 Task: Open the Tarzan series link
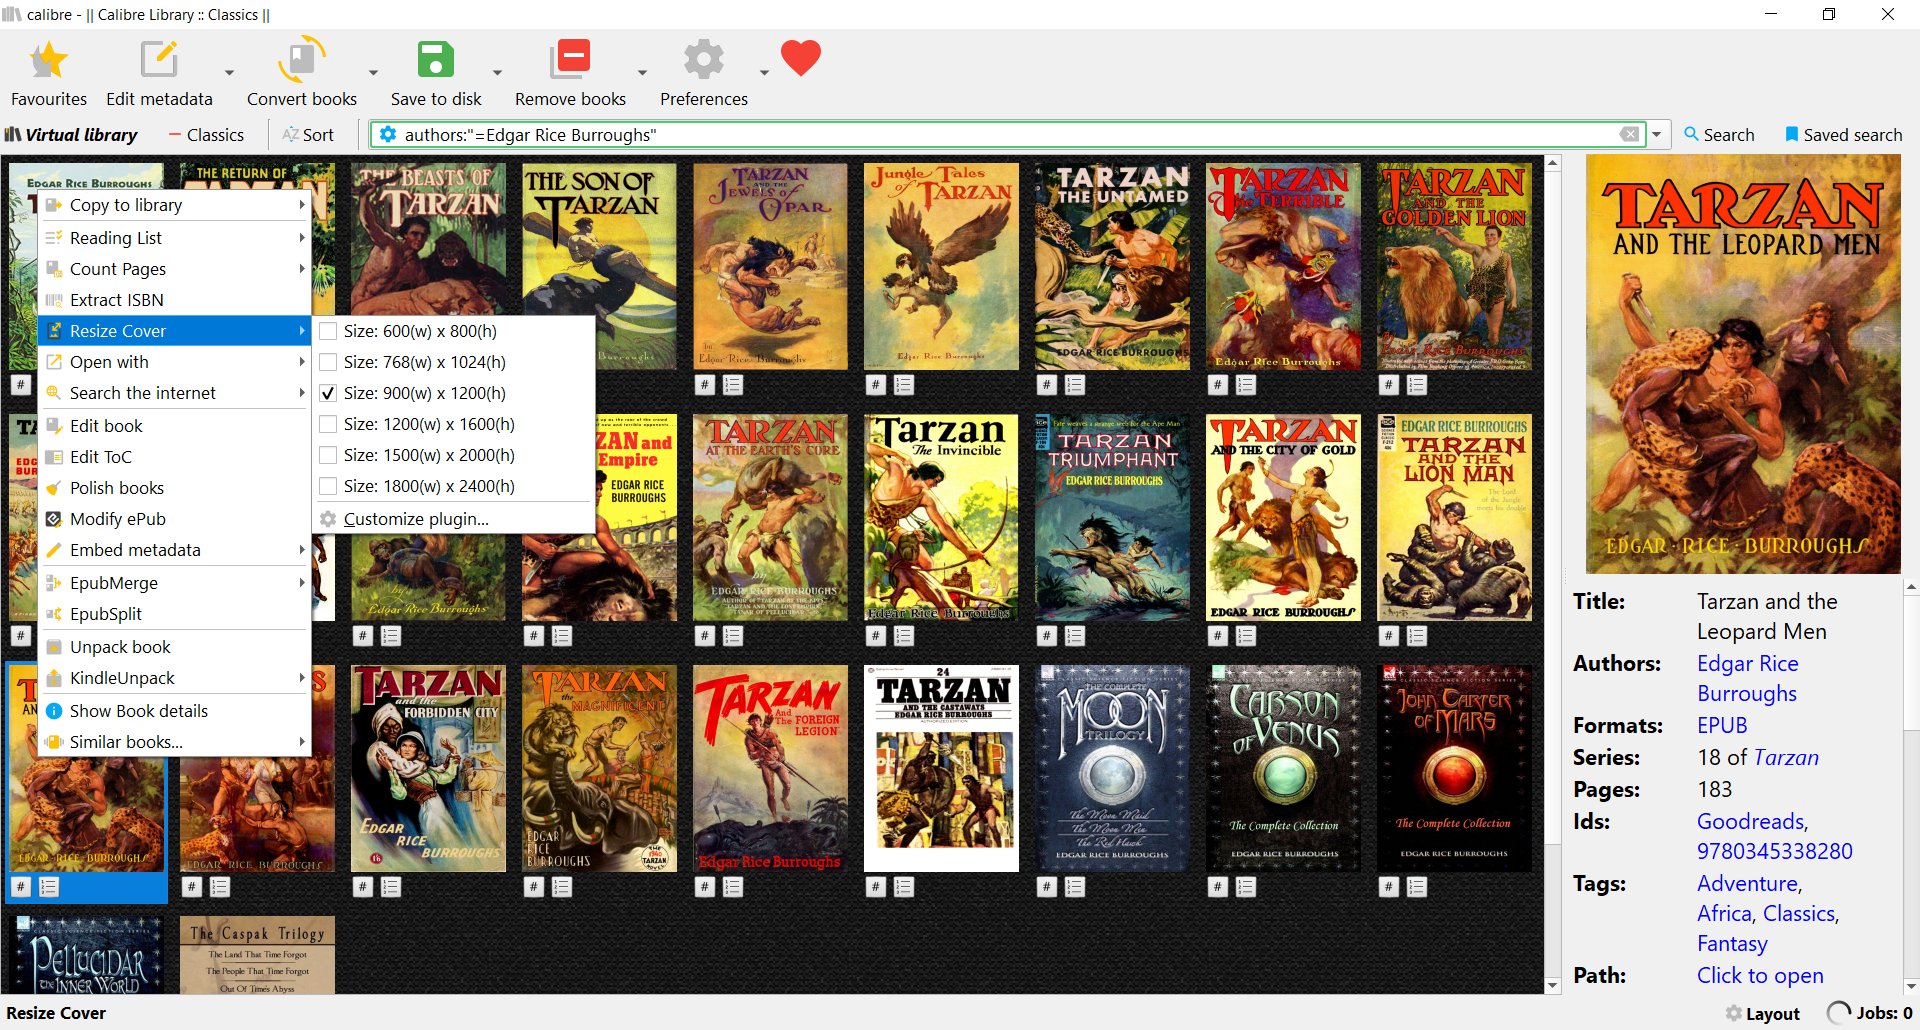(x=1787, y=758)
